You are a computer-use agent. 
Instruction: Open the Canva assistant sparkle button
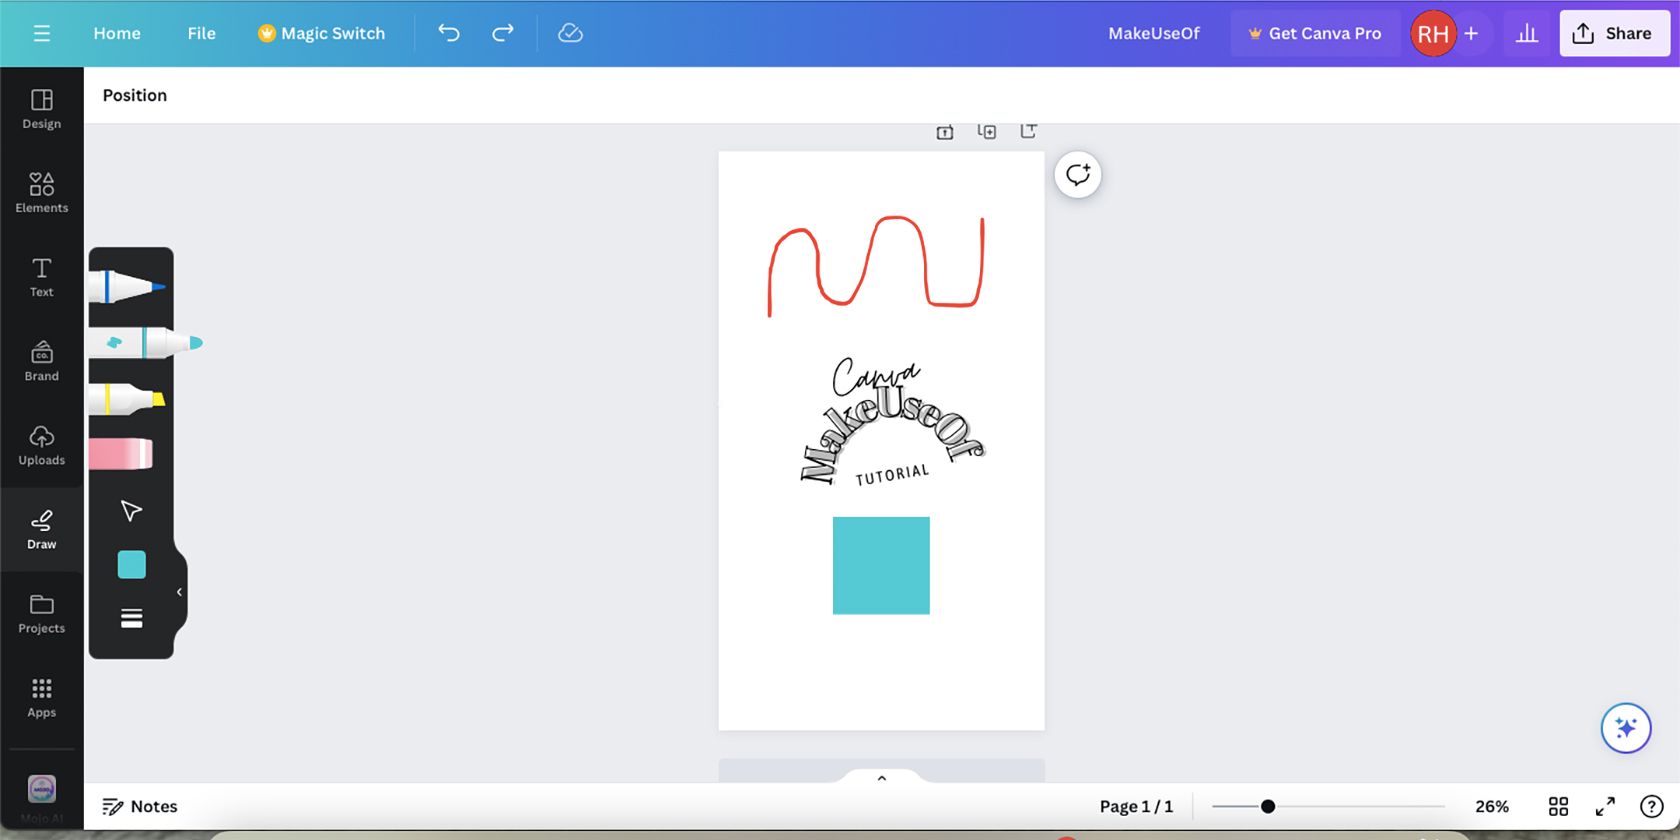pyautogui.click(x=1625, y=728)
